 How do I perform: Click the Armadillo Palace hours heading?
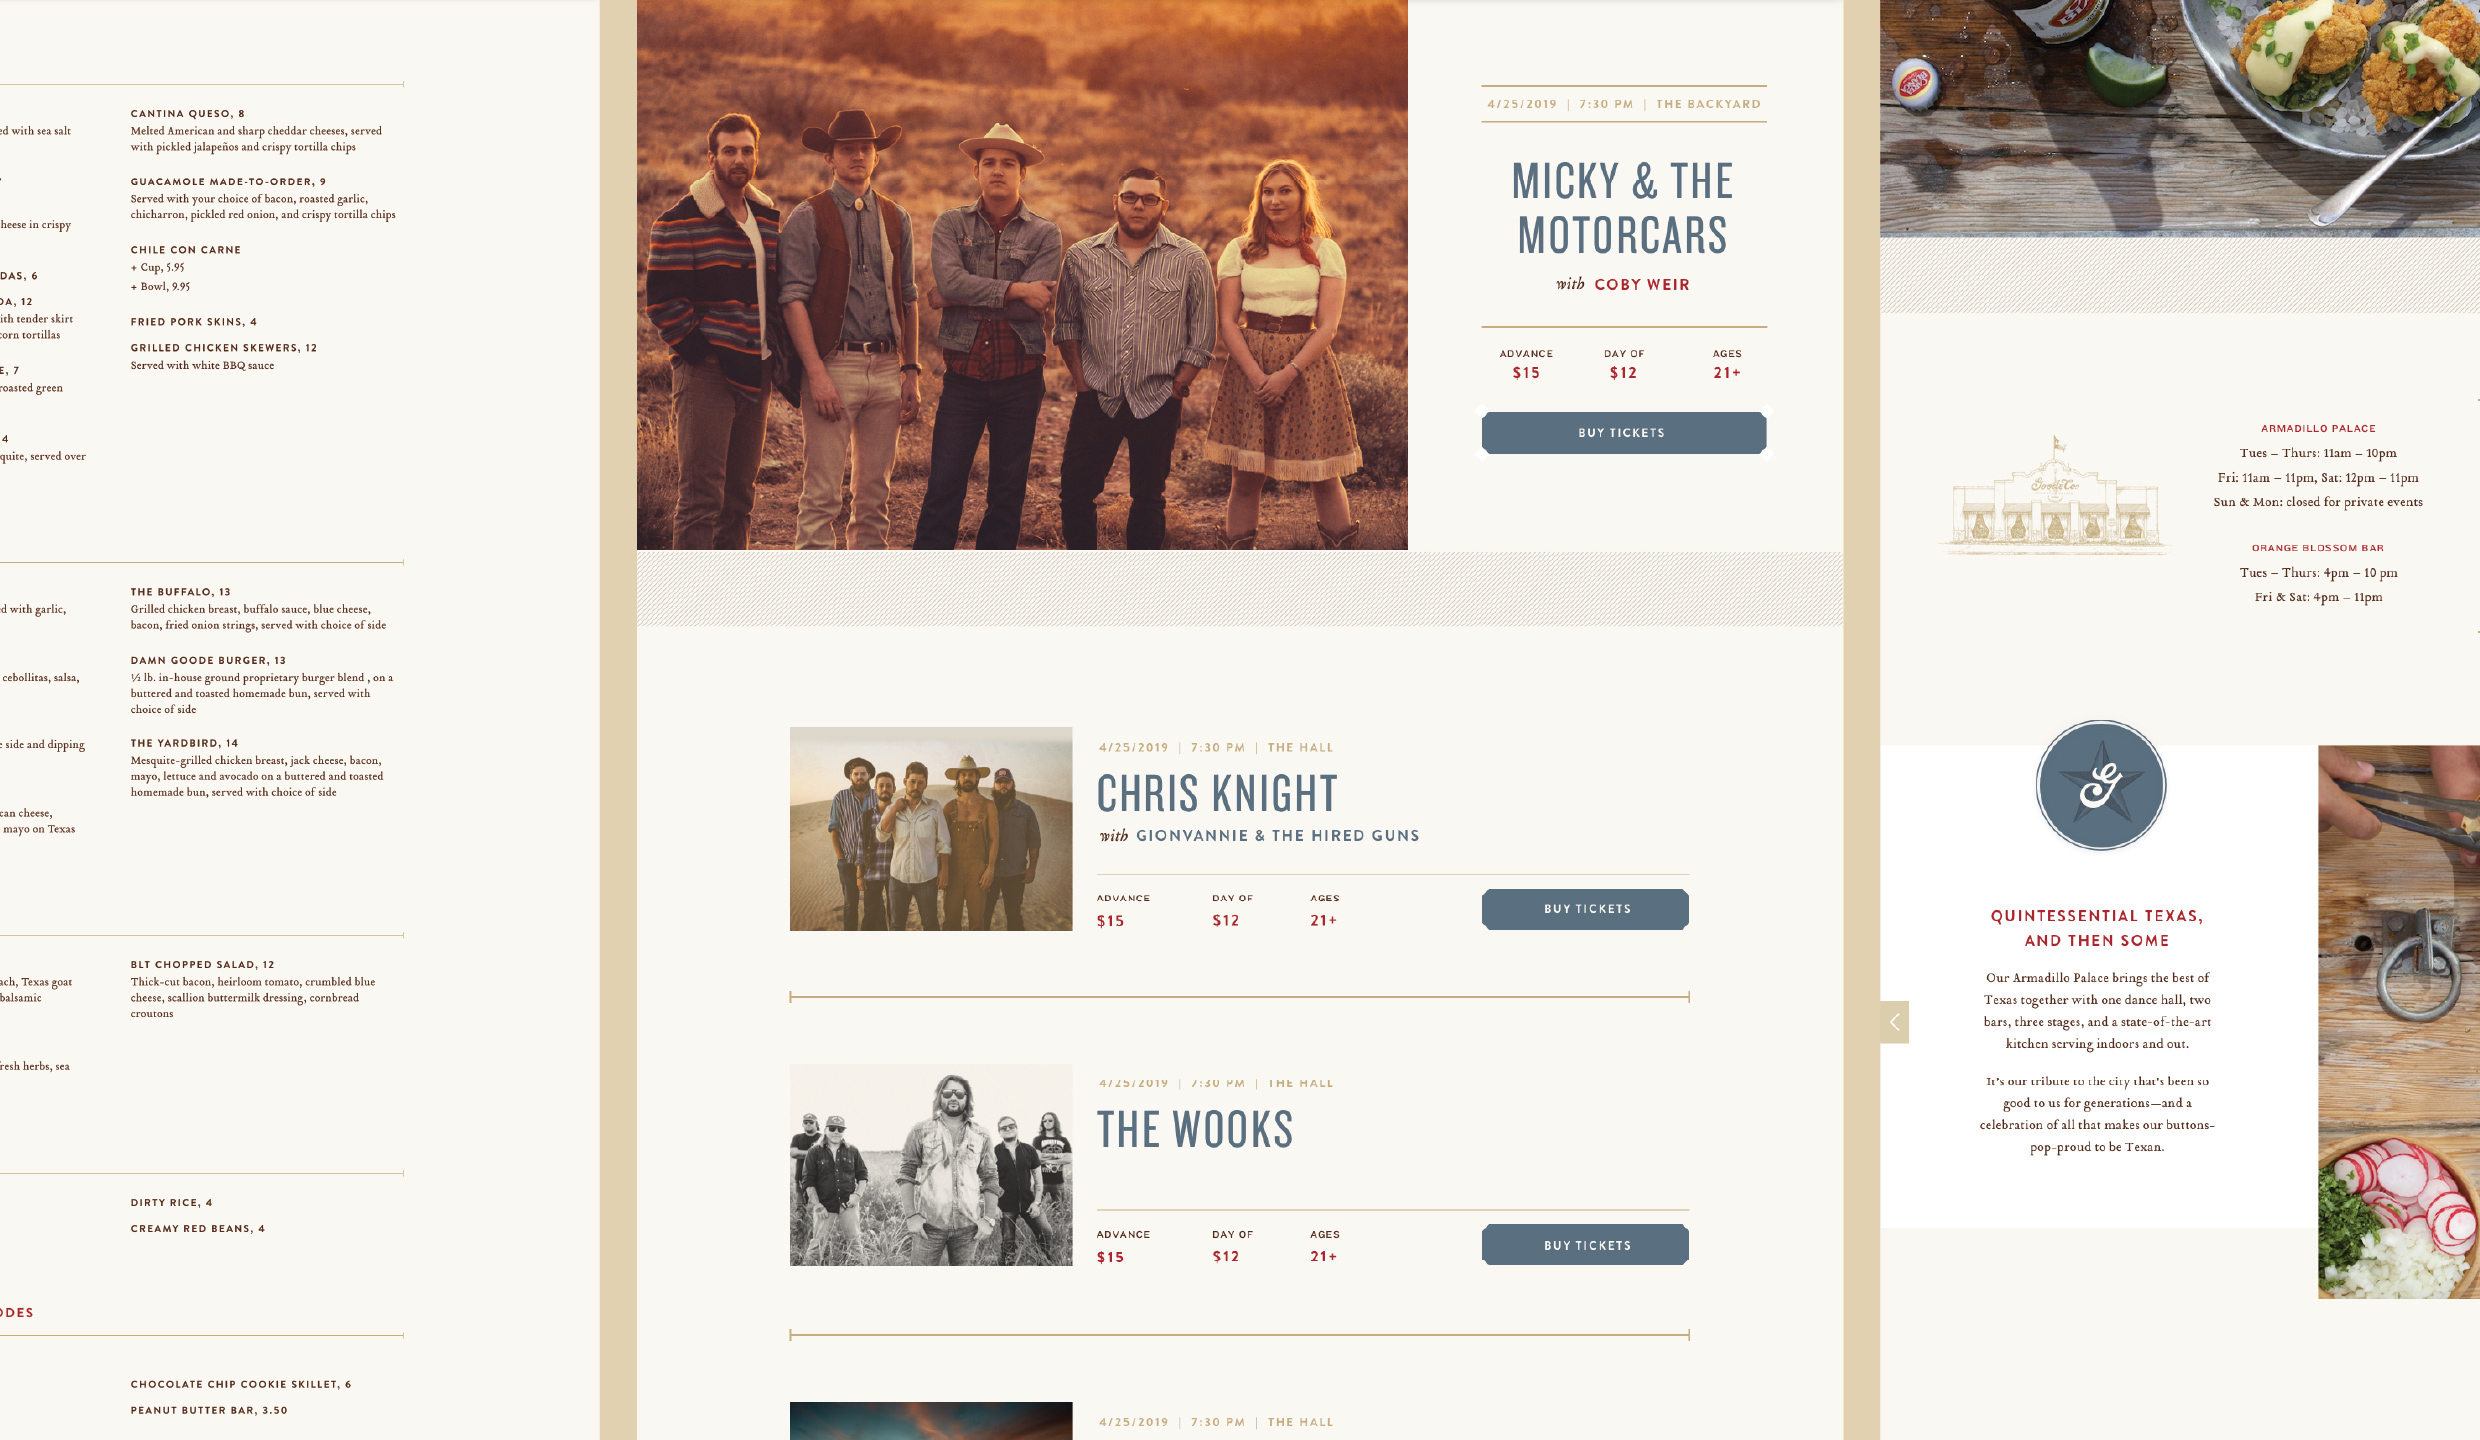pyautogui.click(x=2318, y=429)
